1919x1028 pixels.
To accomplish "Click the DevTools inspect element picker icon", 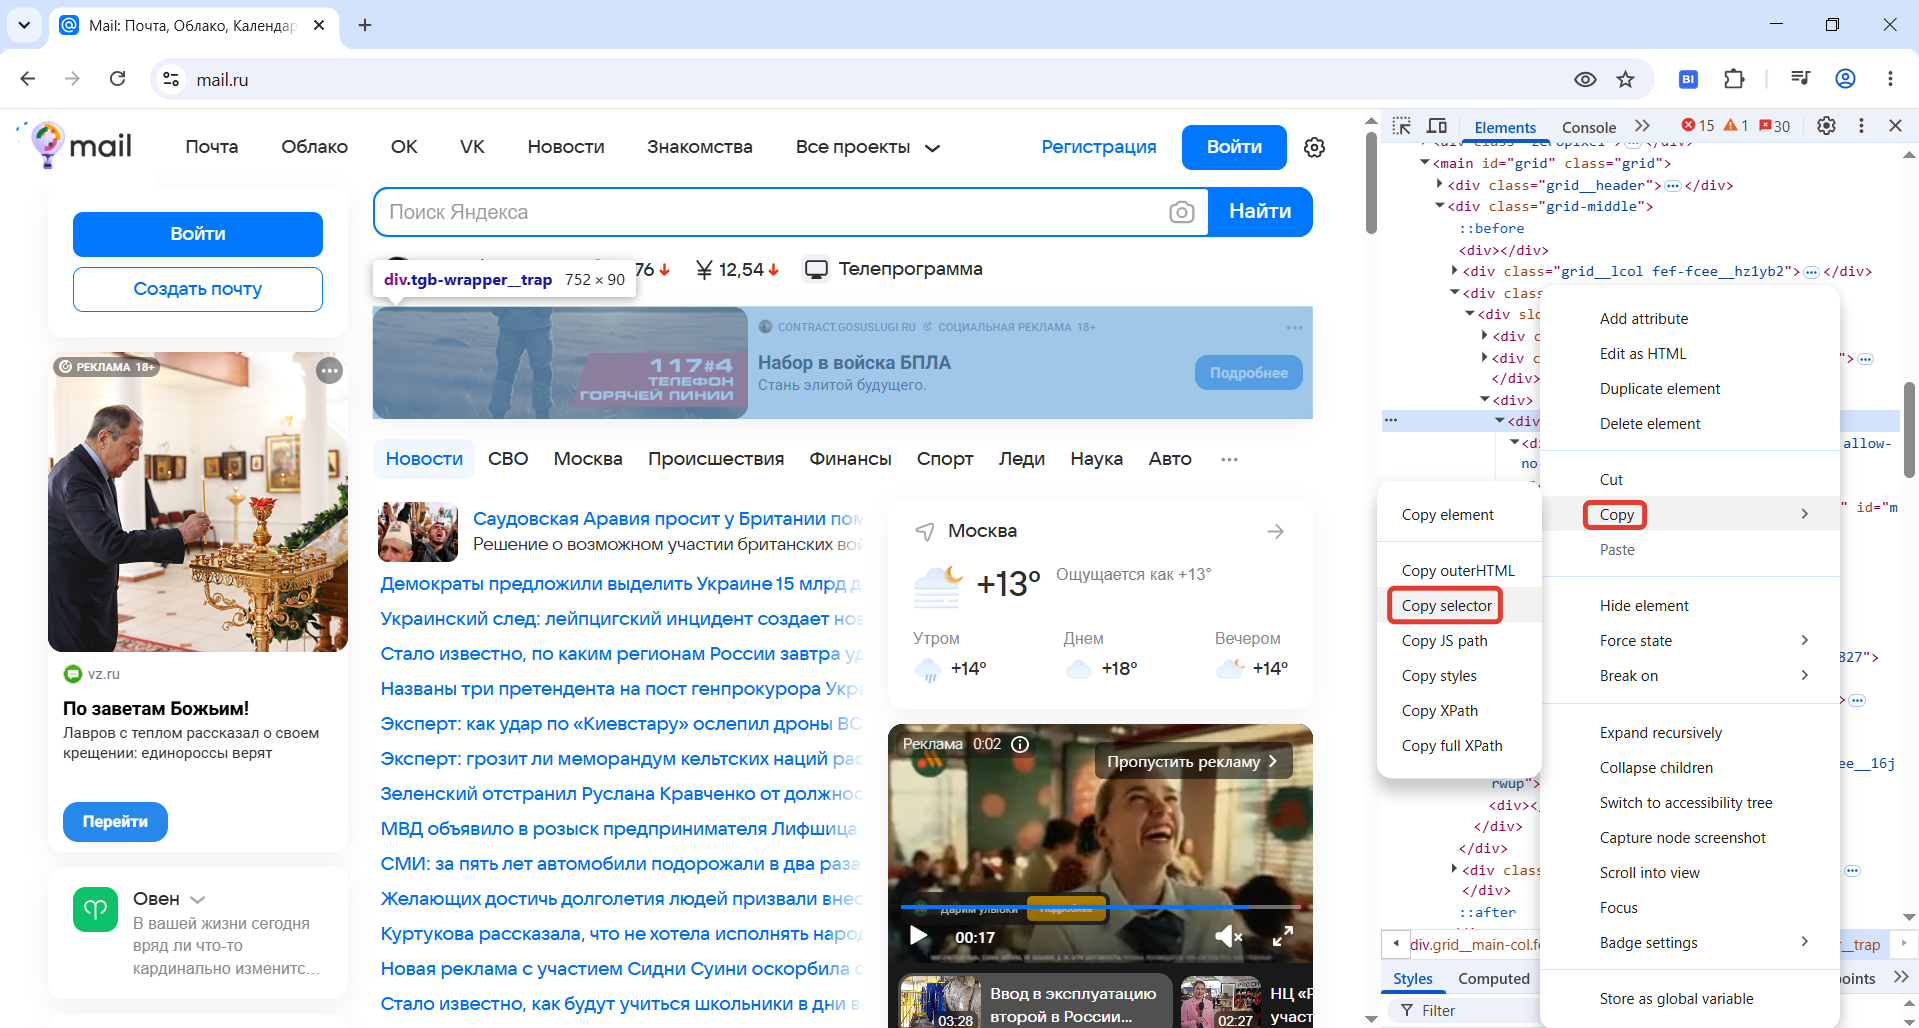I will (1402, 126).
